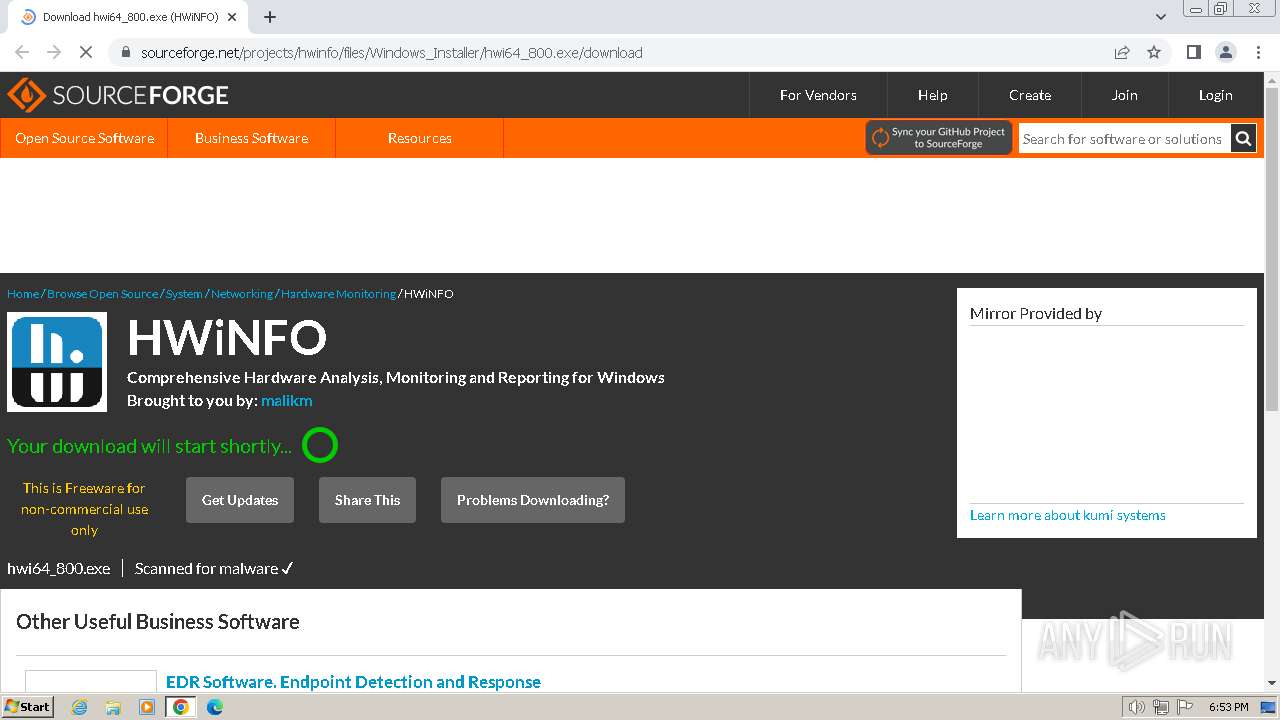
Task: Open Windows Media Player from the taskbar
Action: 147,707
